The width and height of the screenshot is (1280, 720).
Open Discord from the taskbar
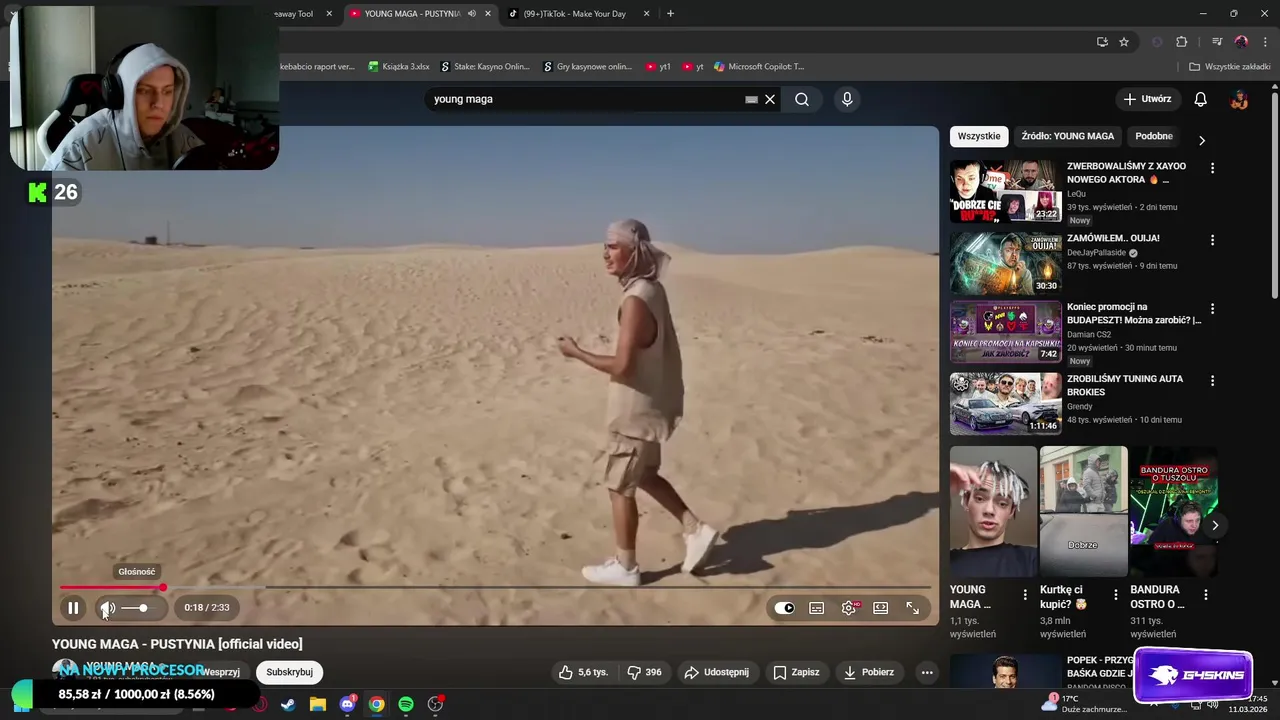(x=347, y=704)
